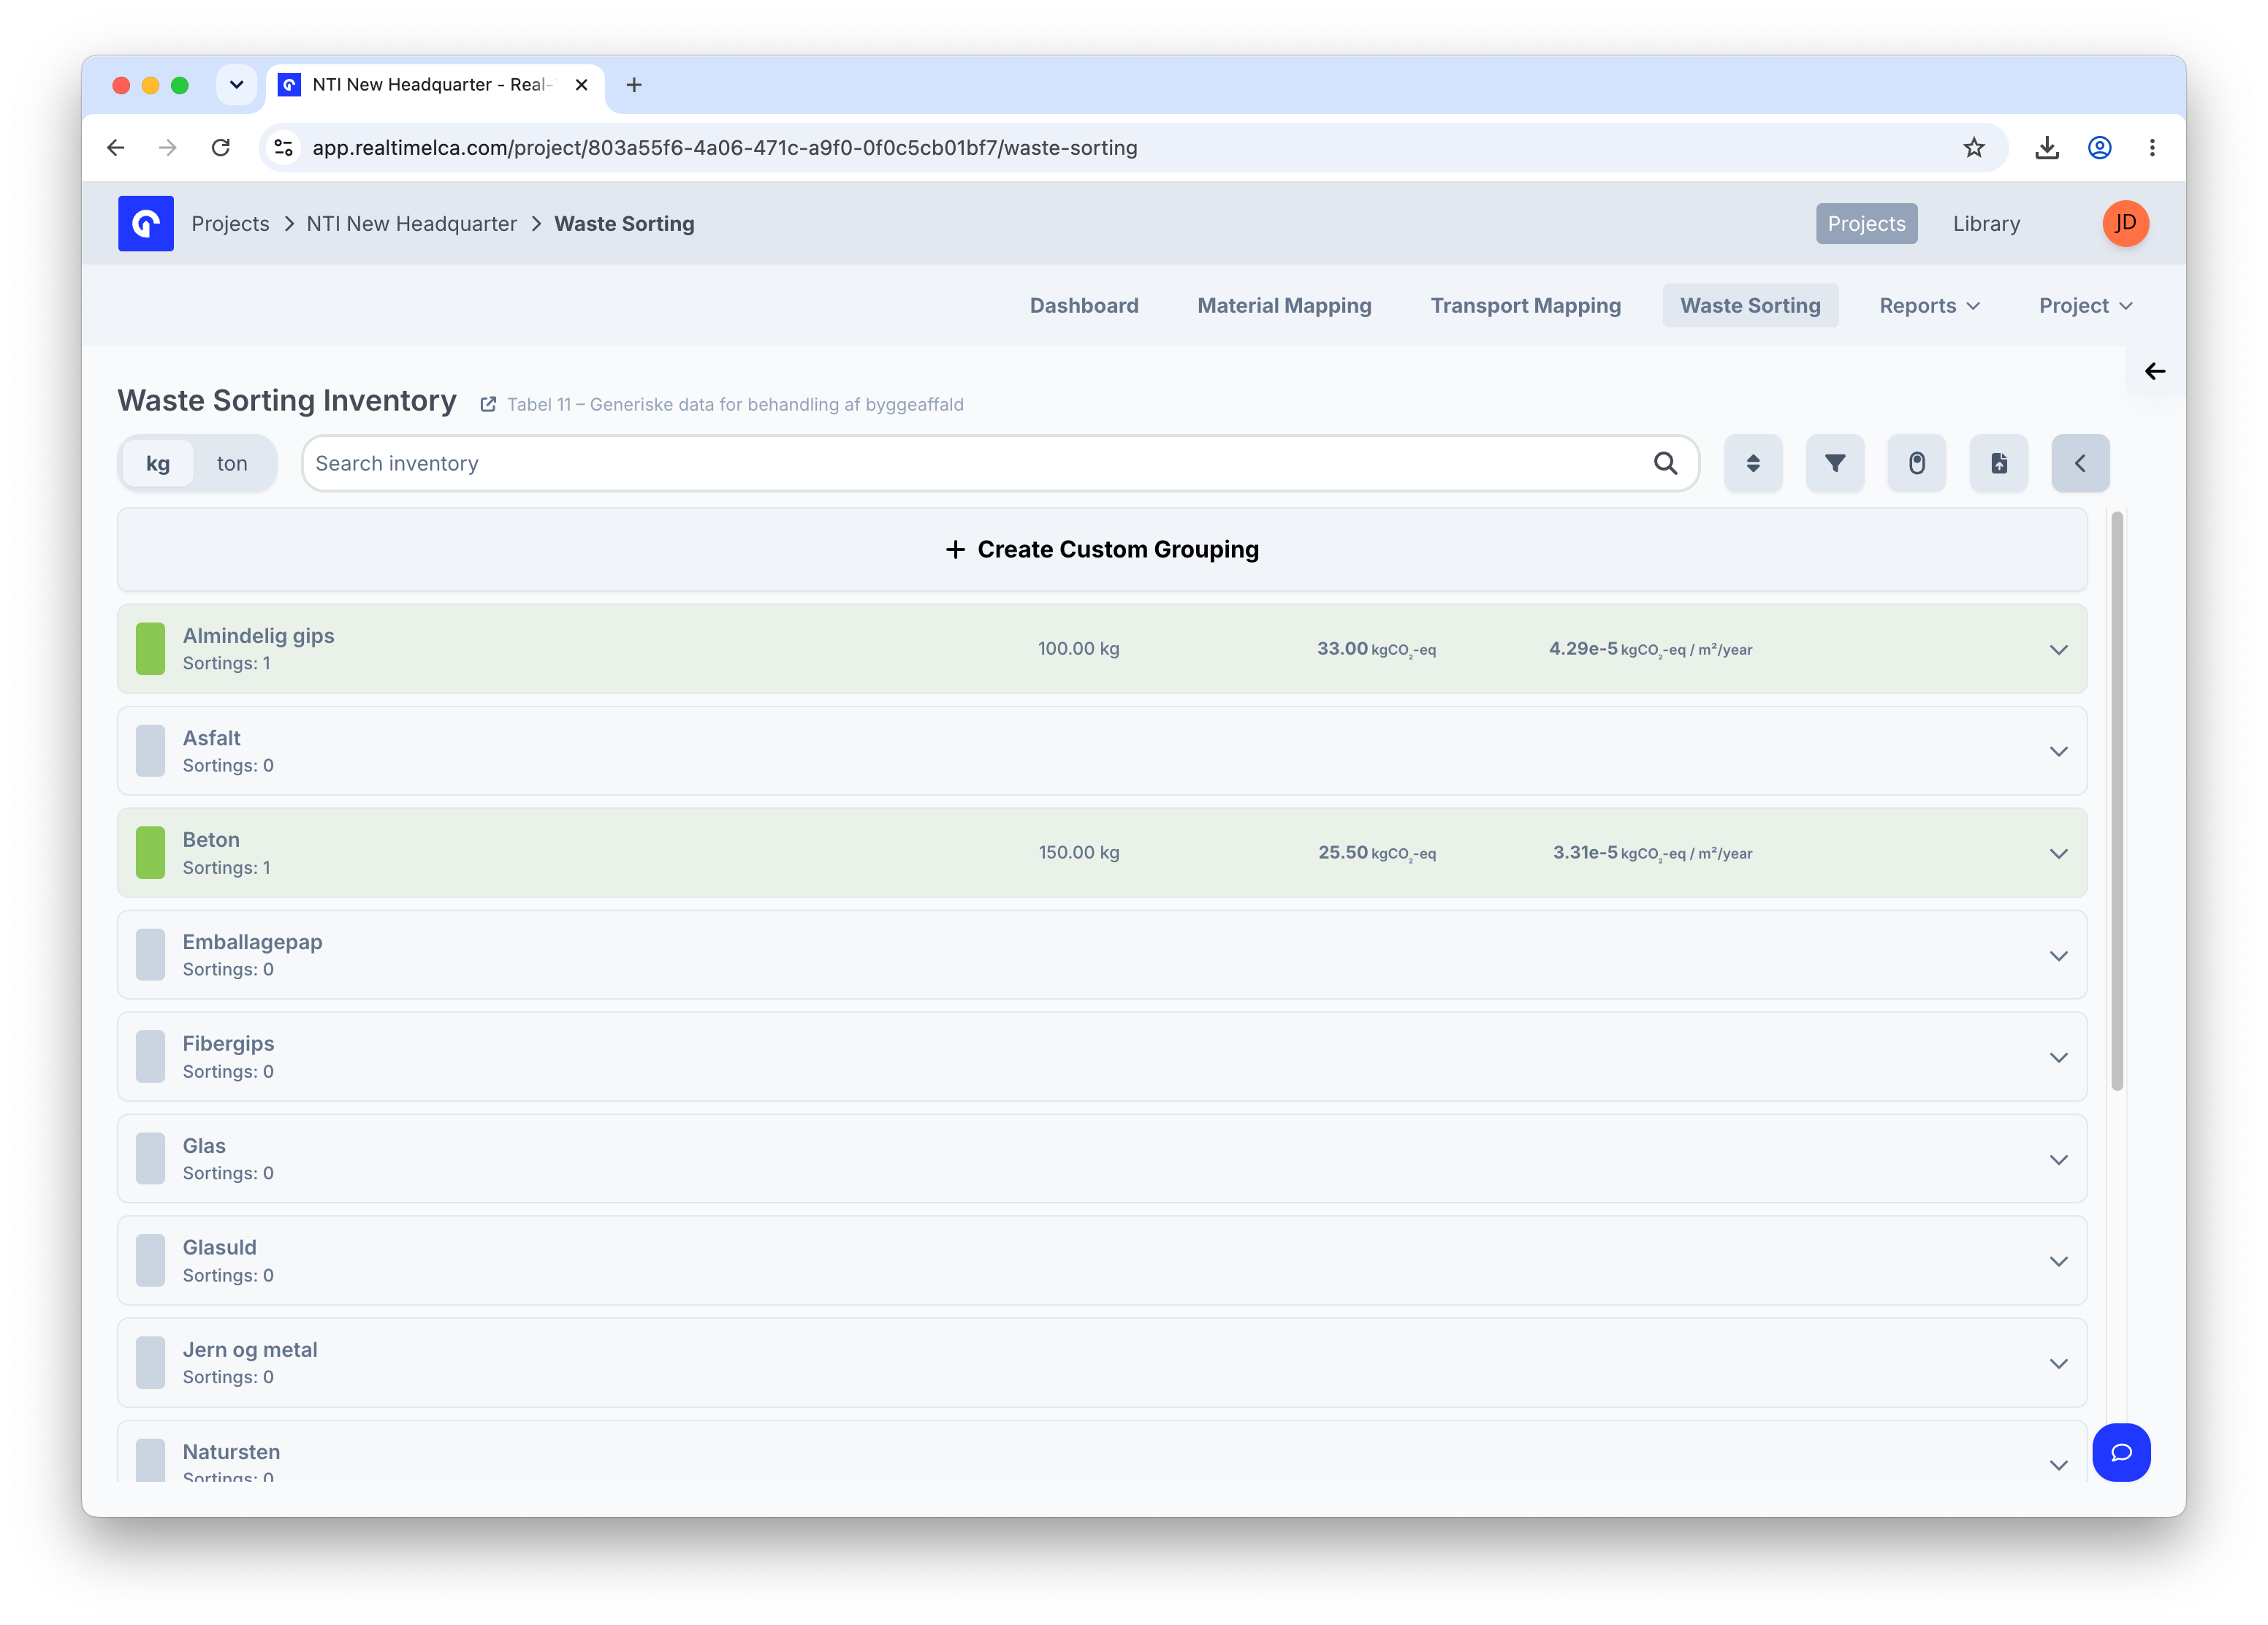Bookmark page with star icon
Image resolution: width=2268 pixels, height=1625 pixels.
click(x=1973, y=148)
